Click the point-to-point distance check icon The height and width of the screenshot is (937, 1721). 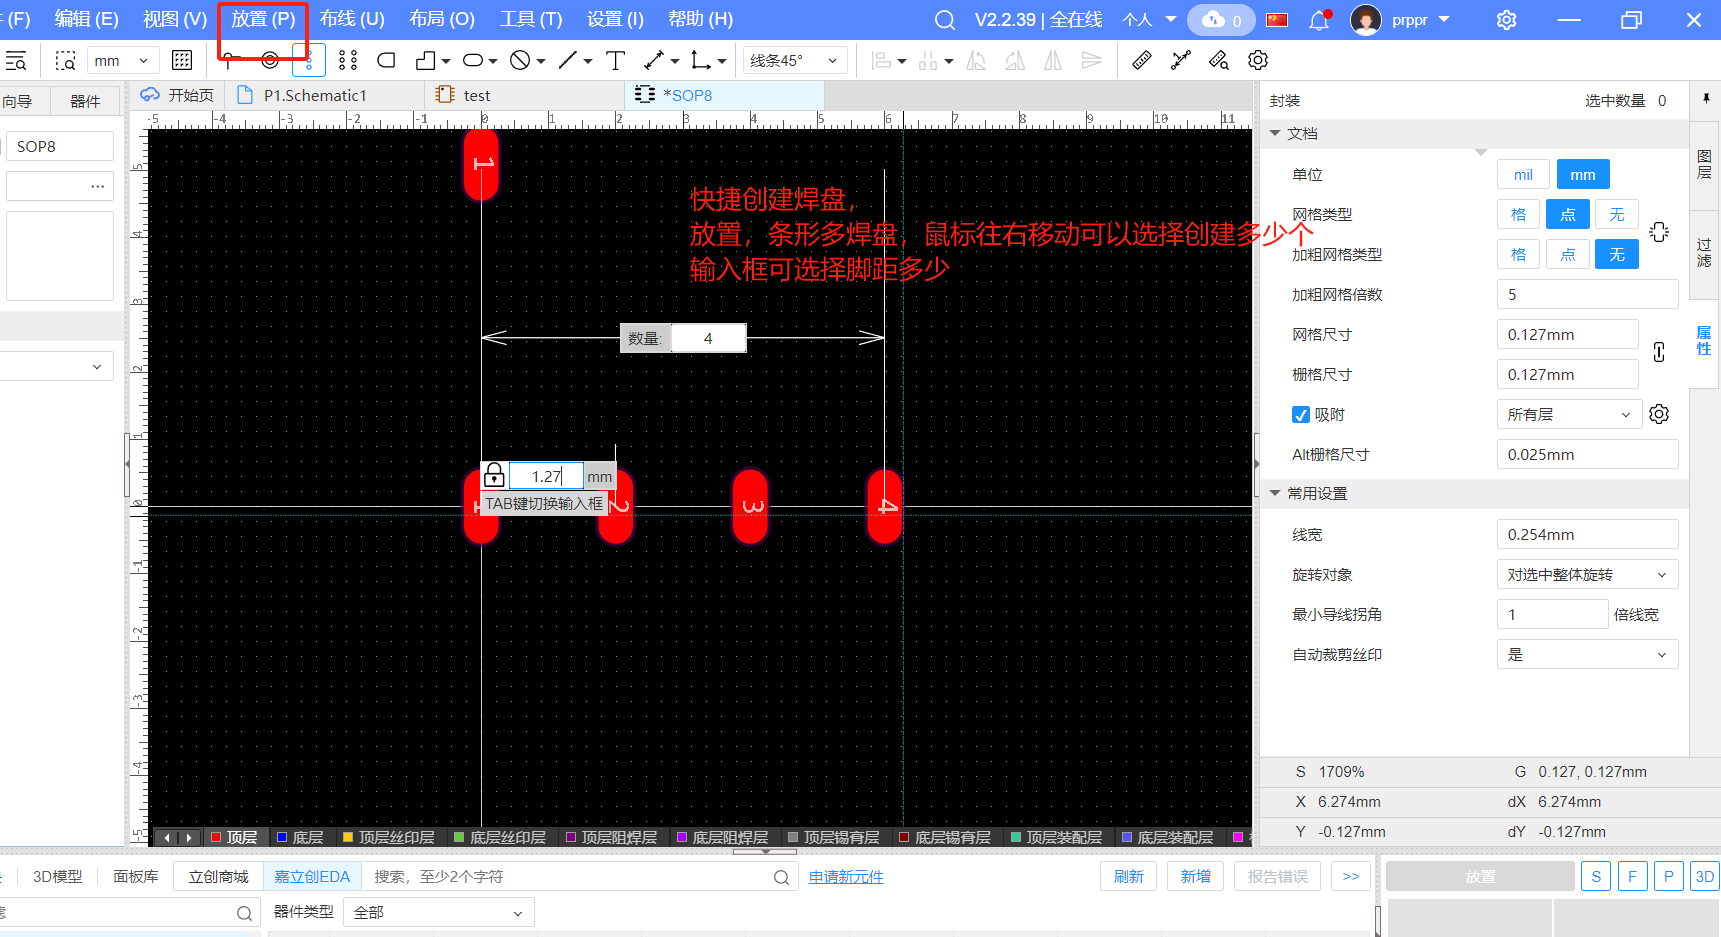point(1181,61)
